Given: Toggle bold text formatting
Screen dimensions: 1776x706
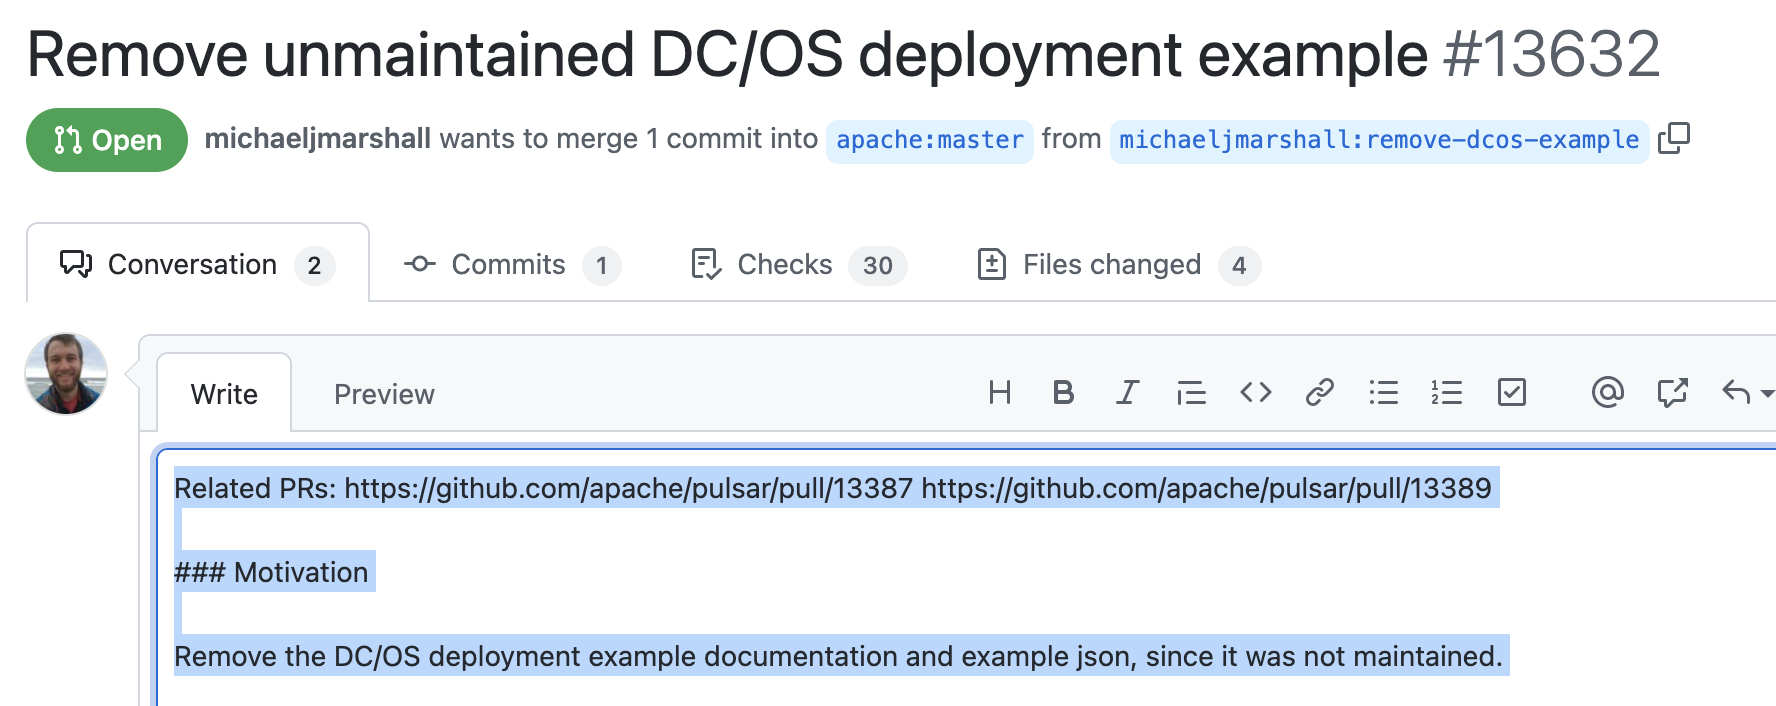Looking at the screenshot, I should pyautogui.click(x=1063, y=392).
